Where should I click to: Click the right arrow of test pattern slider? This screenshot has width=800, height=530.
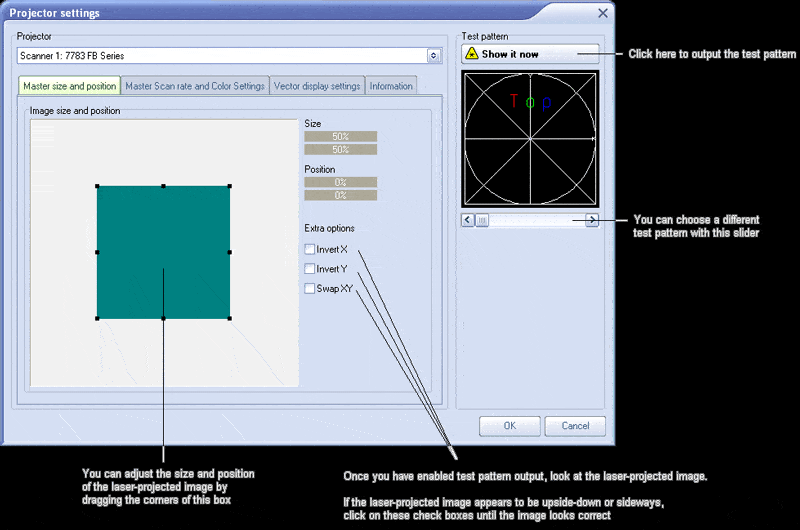(592, 220)
